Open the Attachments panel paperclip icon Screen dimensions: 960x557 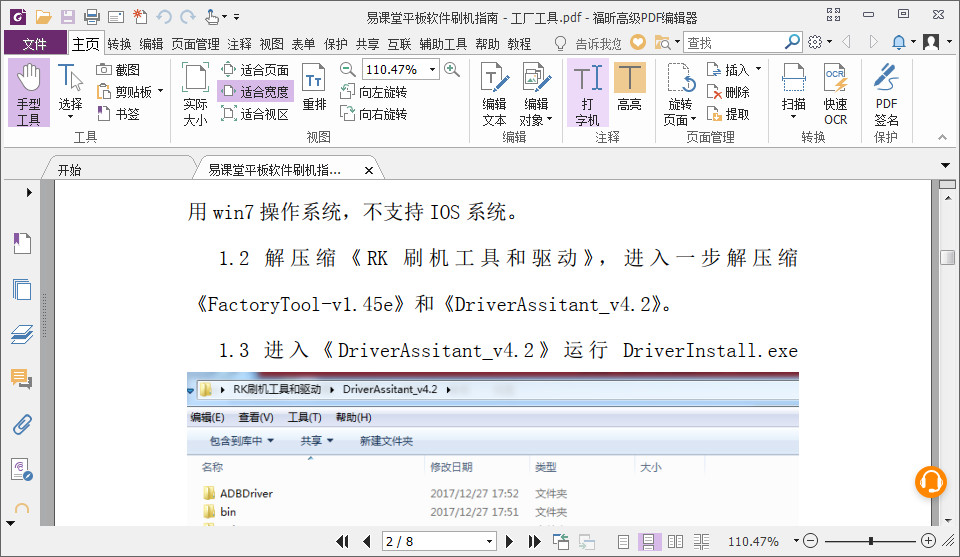pos(22,424)
